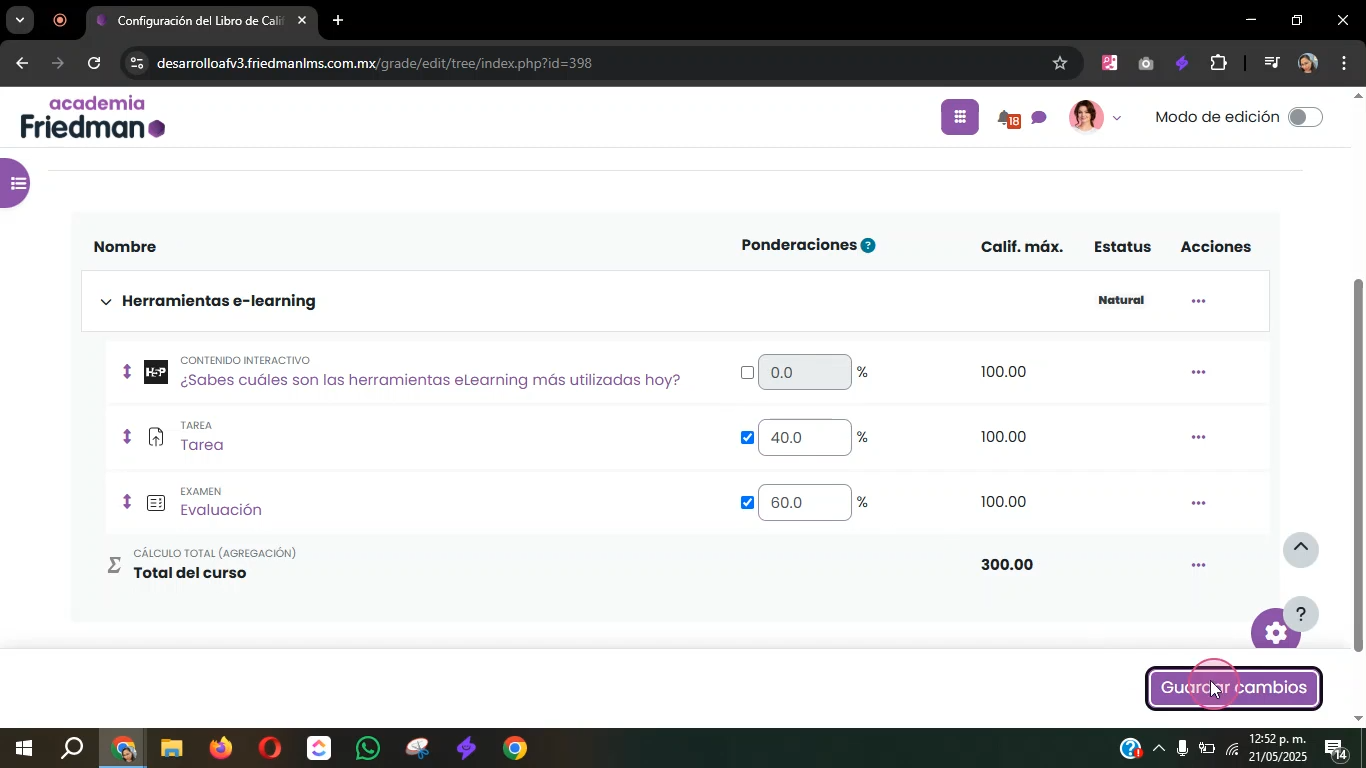Open the purple settings gear button
1366x768 pixels.
1276,633
